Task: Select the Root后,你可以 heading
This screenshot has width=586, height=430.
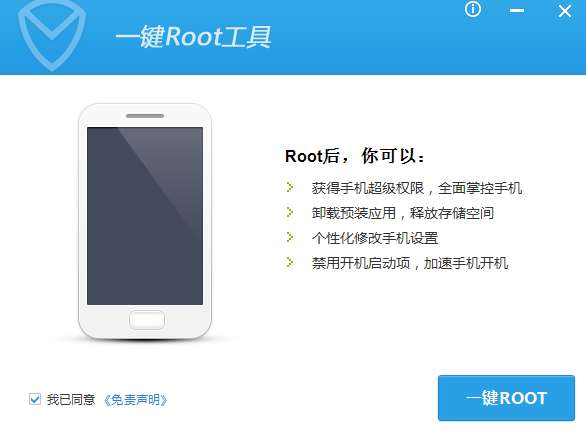Action: [x=355, y=156]
